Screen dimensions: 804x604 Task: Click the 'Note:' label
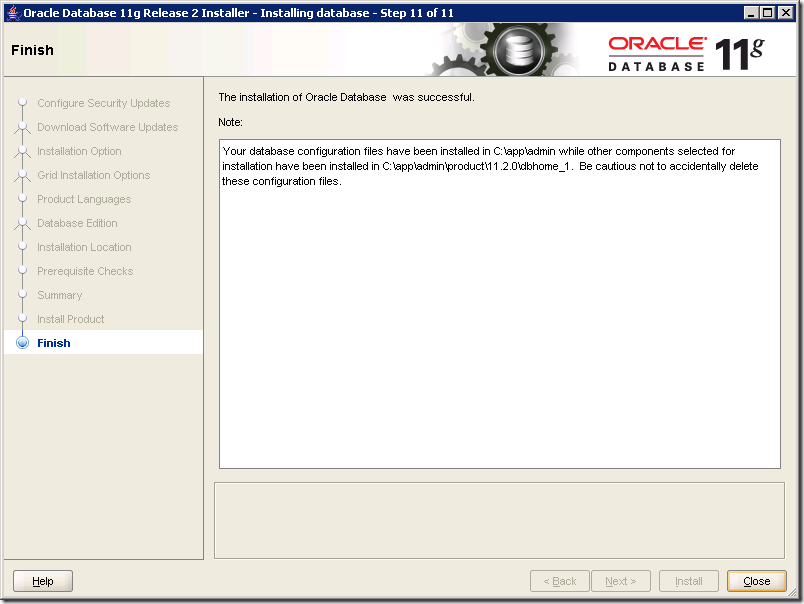230,122
